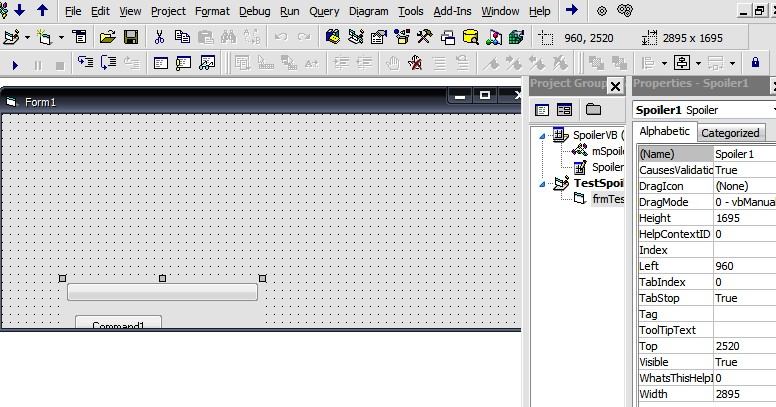Select the frmTes form in project tree

(606, 199)
